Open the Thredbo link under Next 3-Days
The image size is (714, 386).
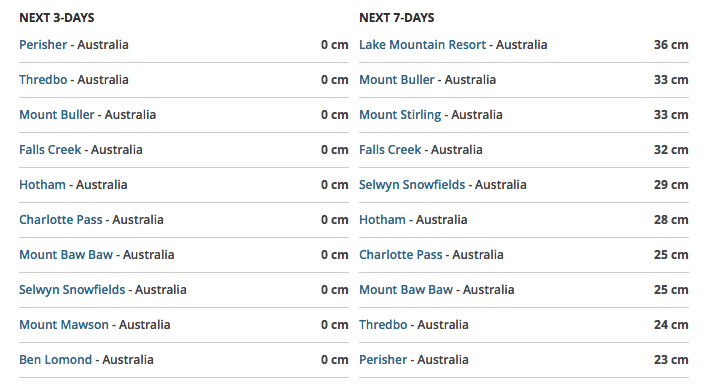click(43, 80)
